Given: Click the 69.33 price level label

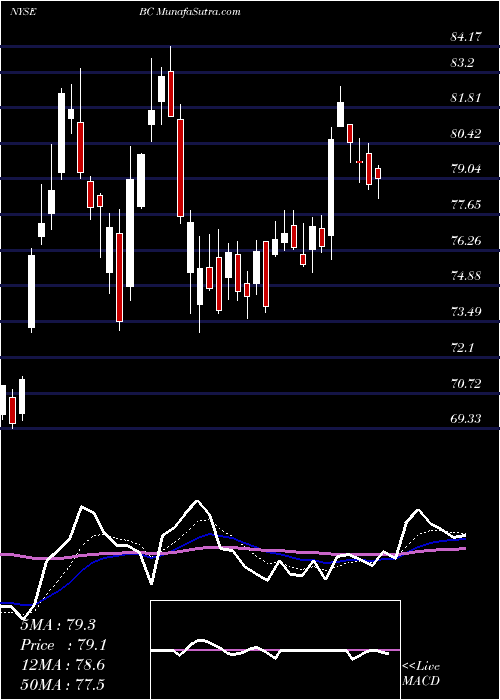Looking at the screenshot, I should (x=466, y=419).
